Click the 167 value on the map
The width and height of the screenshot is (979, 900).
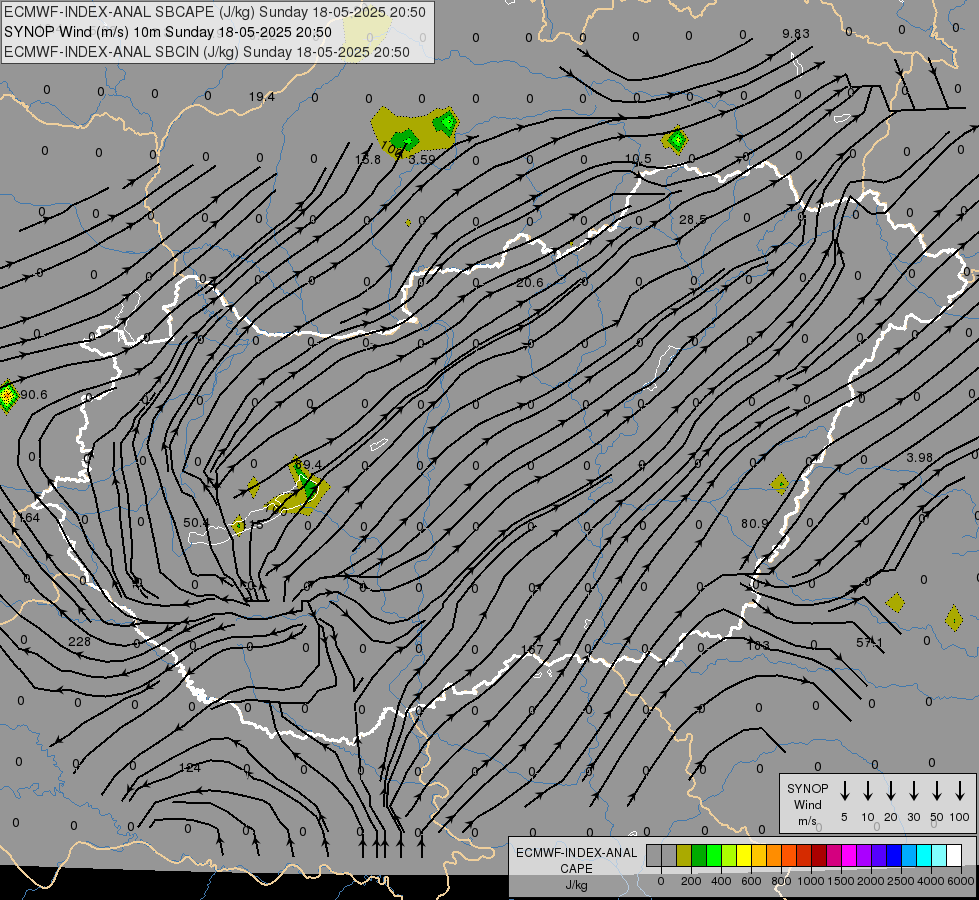pyautogui.click(x=532, y=650)
